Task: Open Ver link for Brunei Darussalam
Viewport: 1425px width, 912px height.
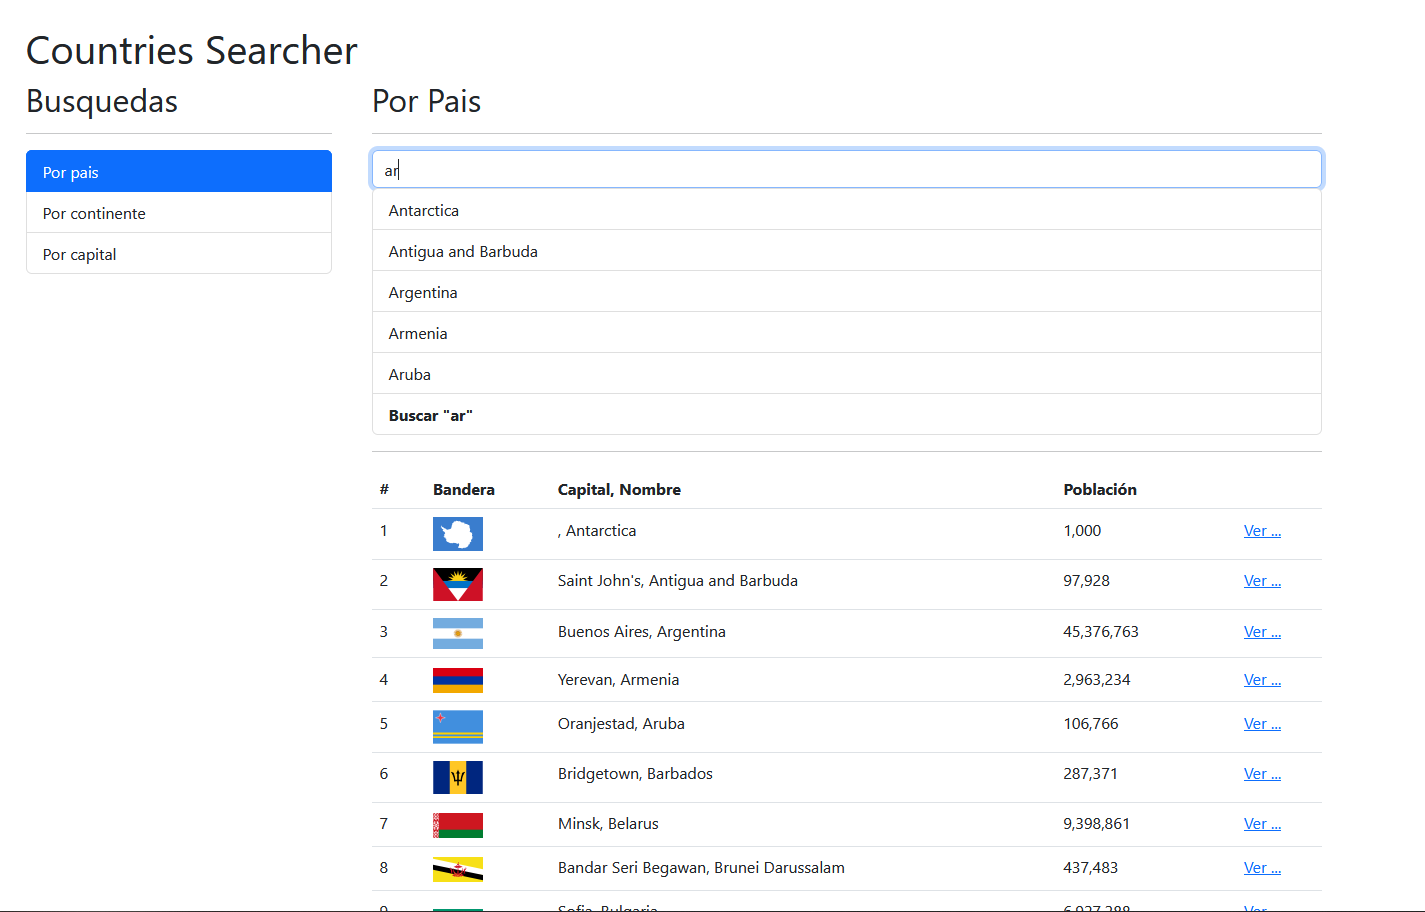Action: pyautogui.click(x=1262, y=868)
